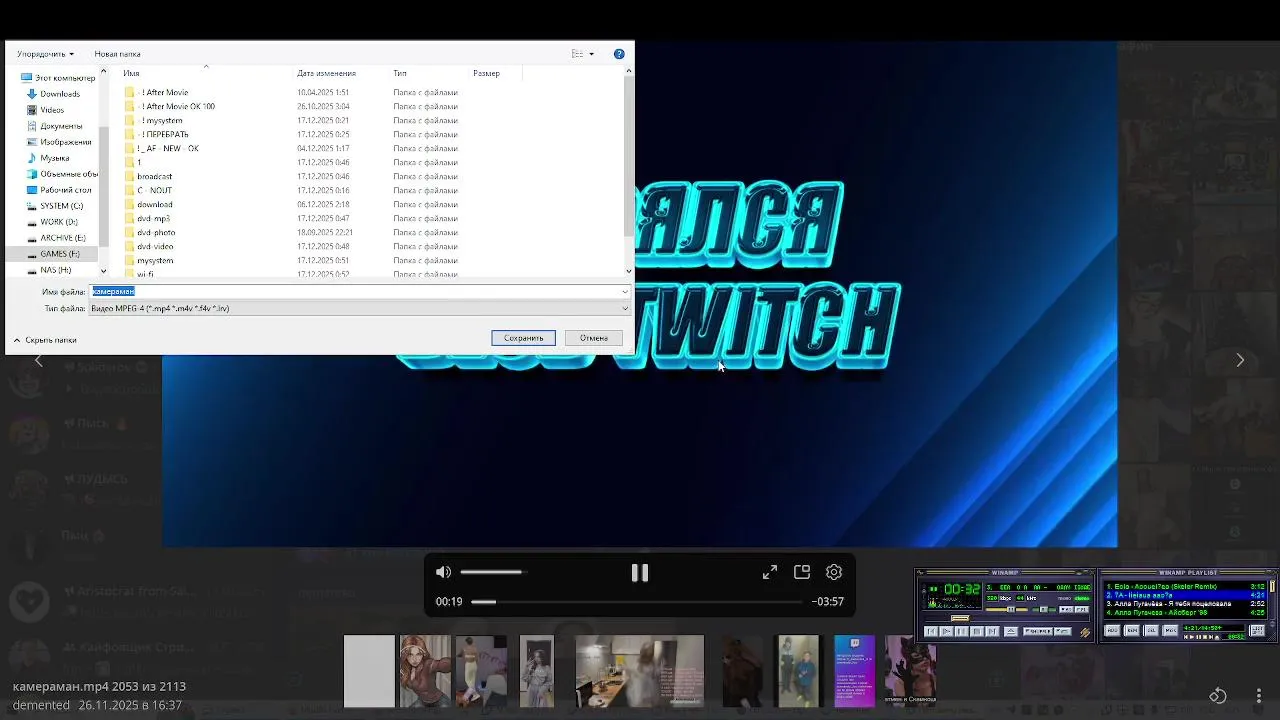1280x720 pixels.
Task: Open help in the save dialog
Action: pos(619,54)
